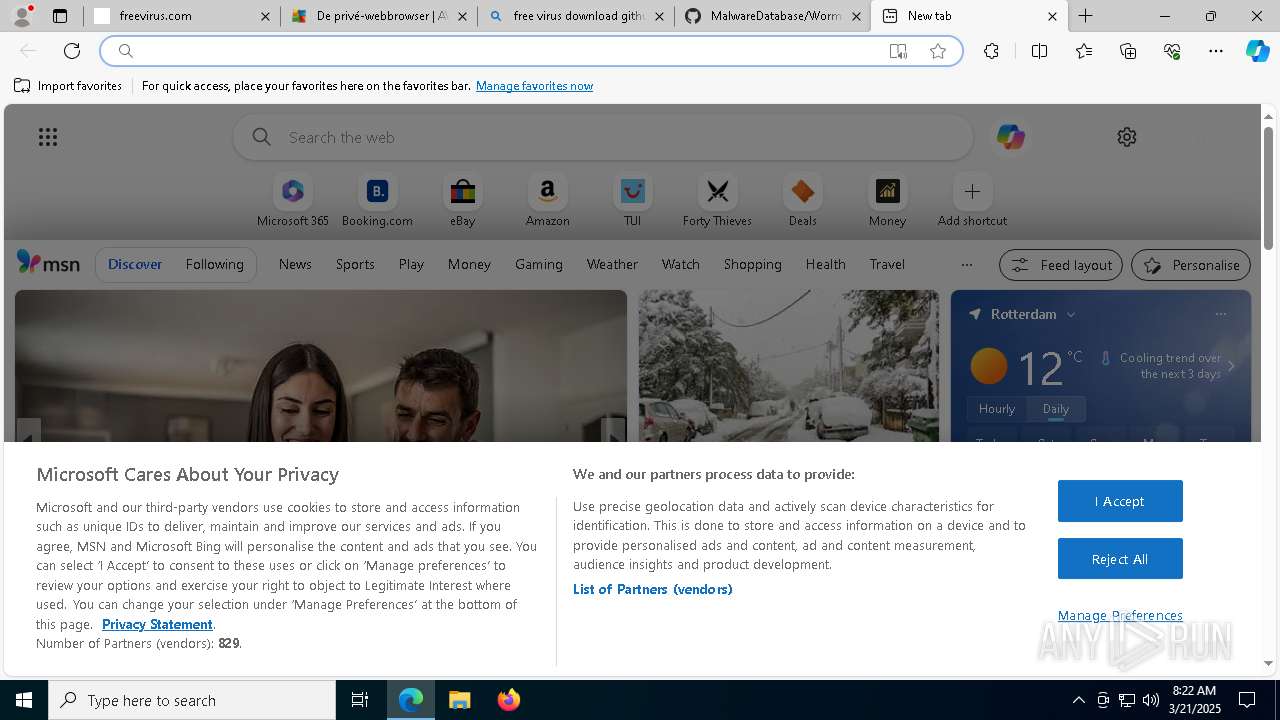Open the eBay shortcut
This screenshot has height=720, width=1280.
[462, 201]
